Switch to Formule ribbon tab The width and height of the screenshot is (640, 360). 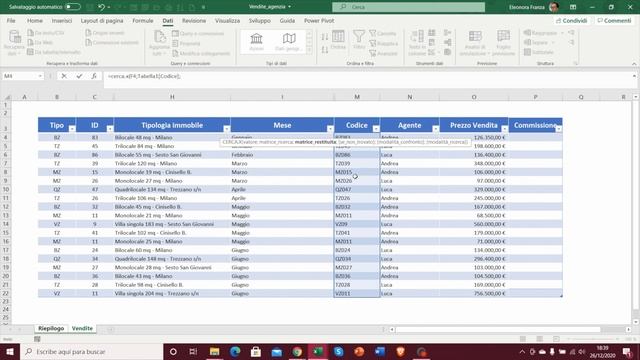(x=143, y=20)
